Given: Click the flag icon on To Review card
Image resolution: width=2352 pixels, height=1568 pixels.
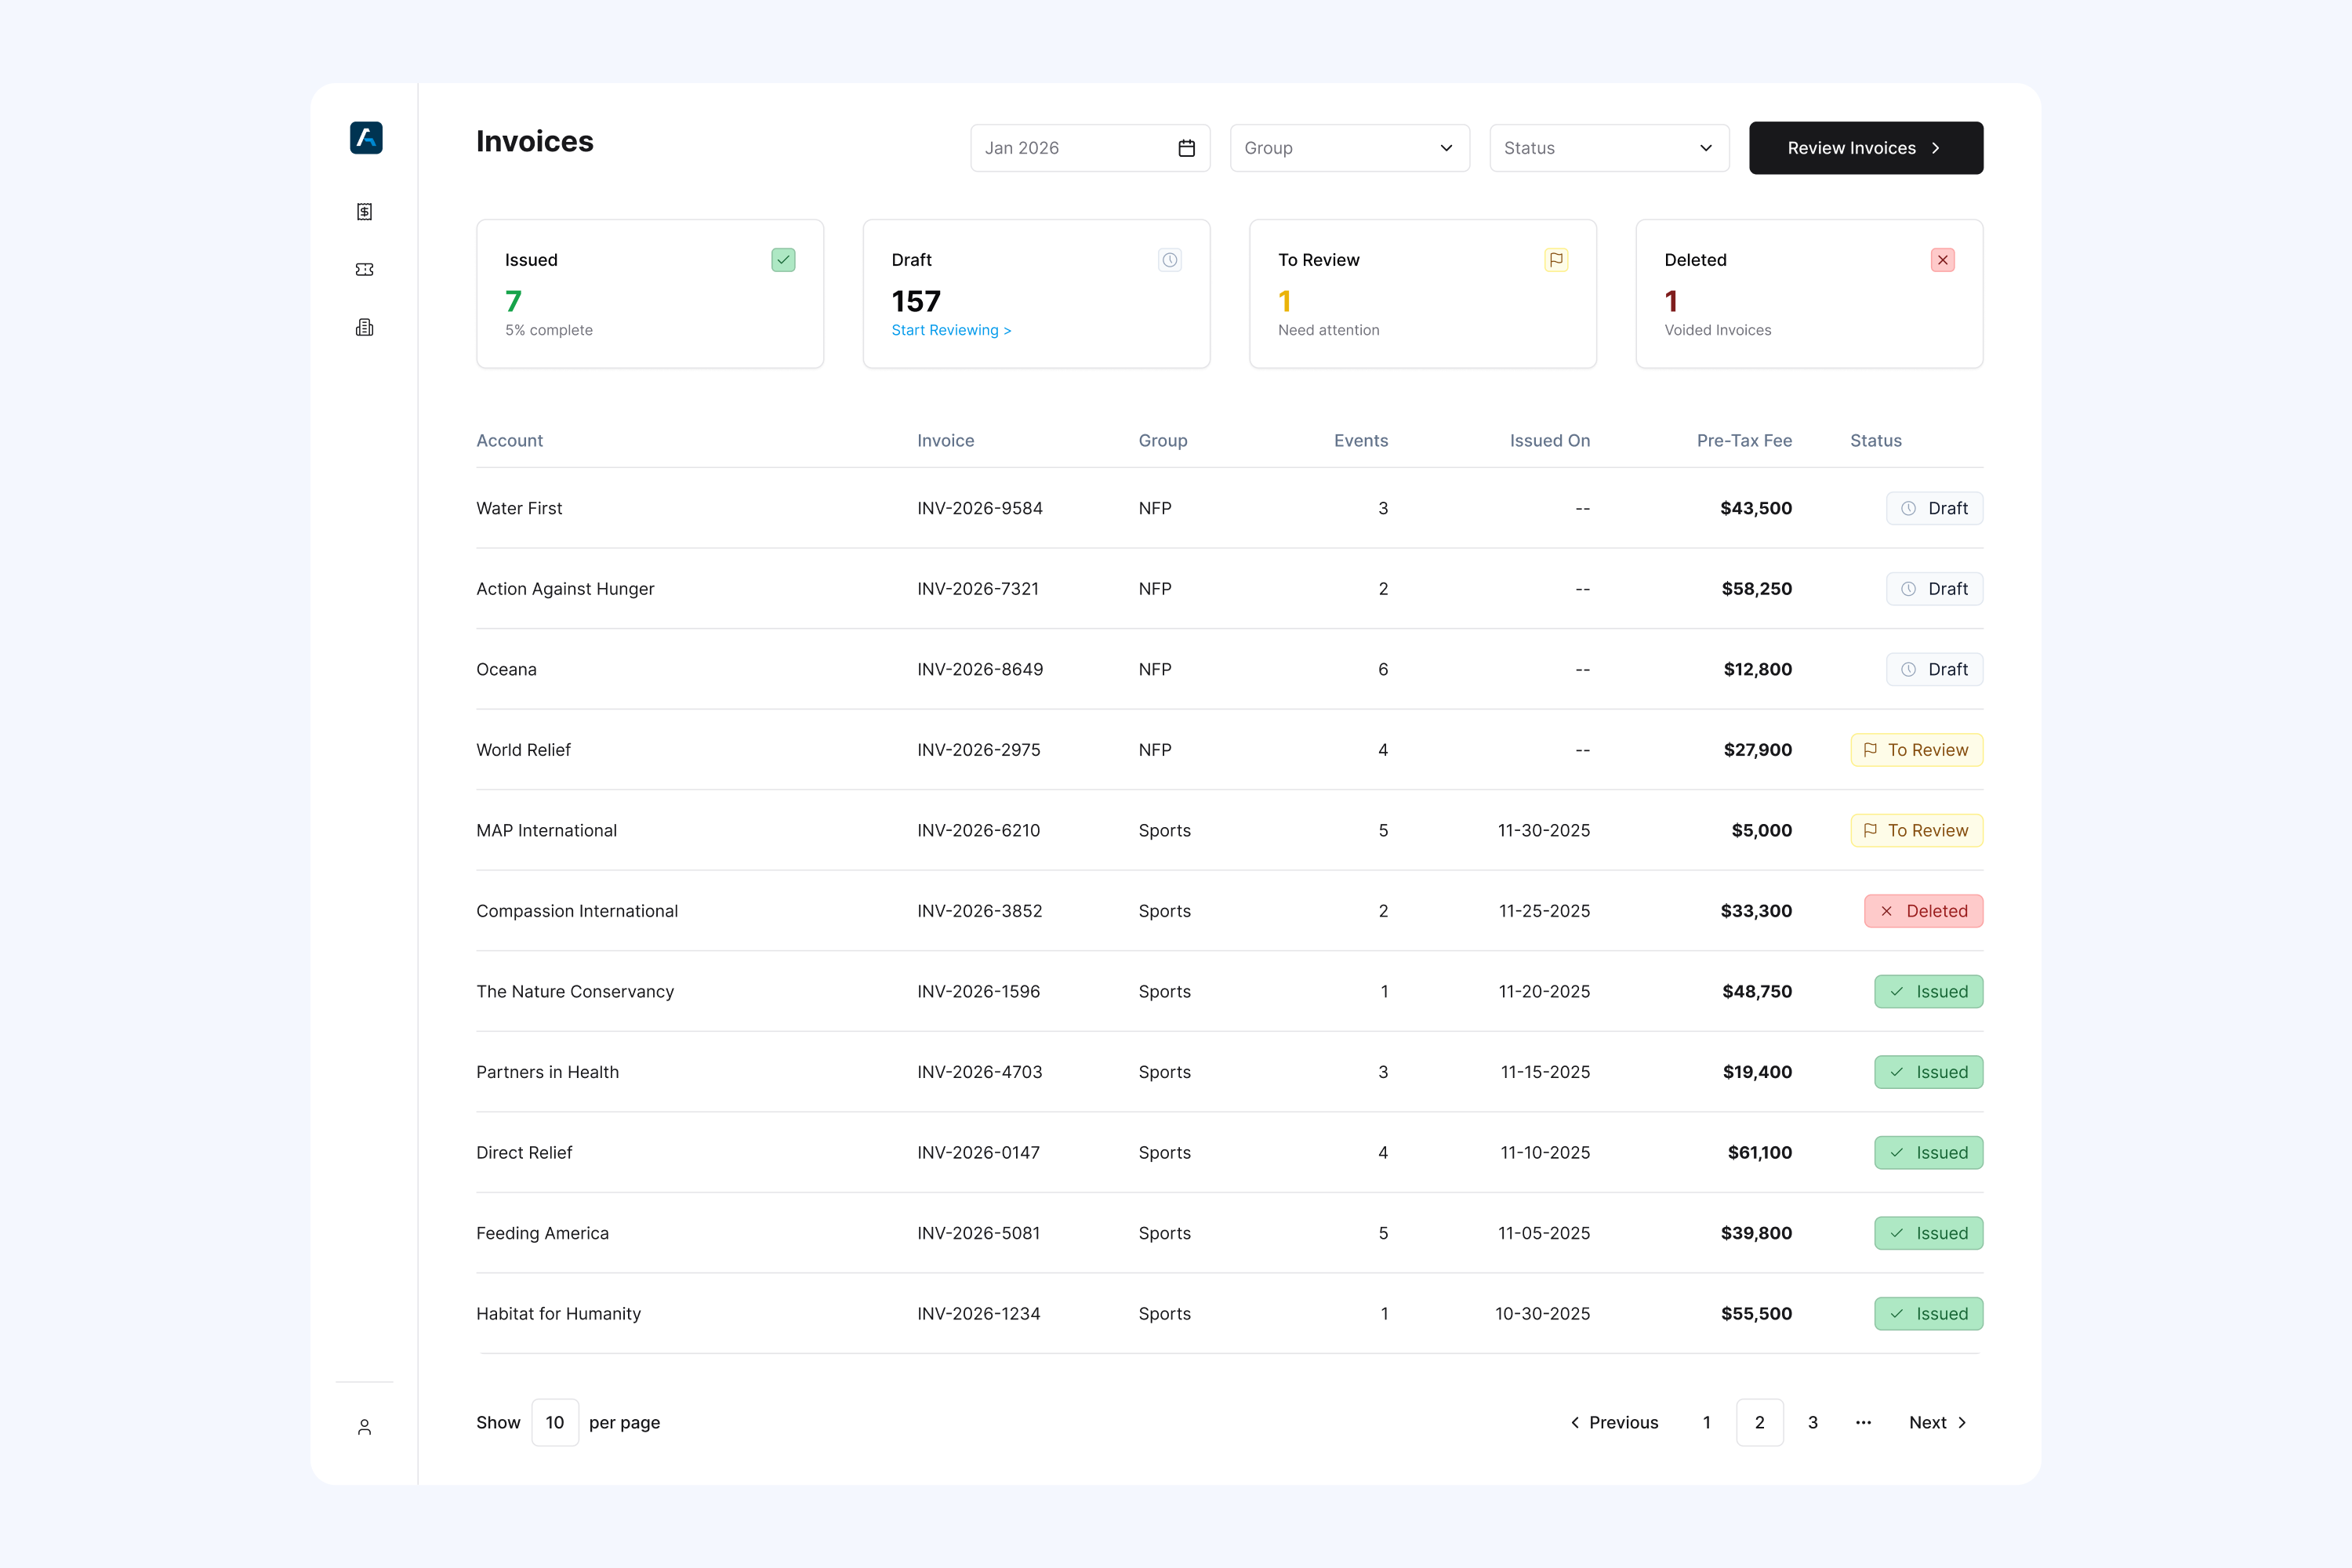Looking at the screenshot, I should [1556, 260].
